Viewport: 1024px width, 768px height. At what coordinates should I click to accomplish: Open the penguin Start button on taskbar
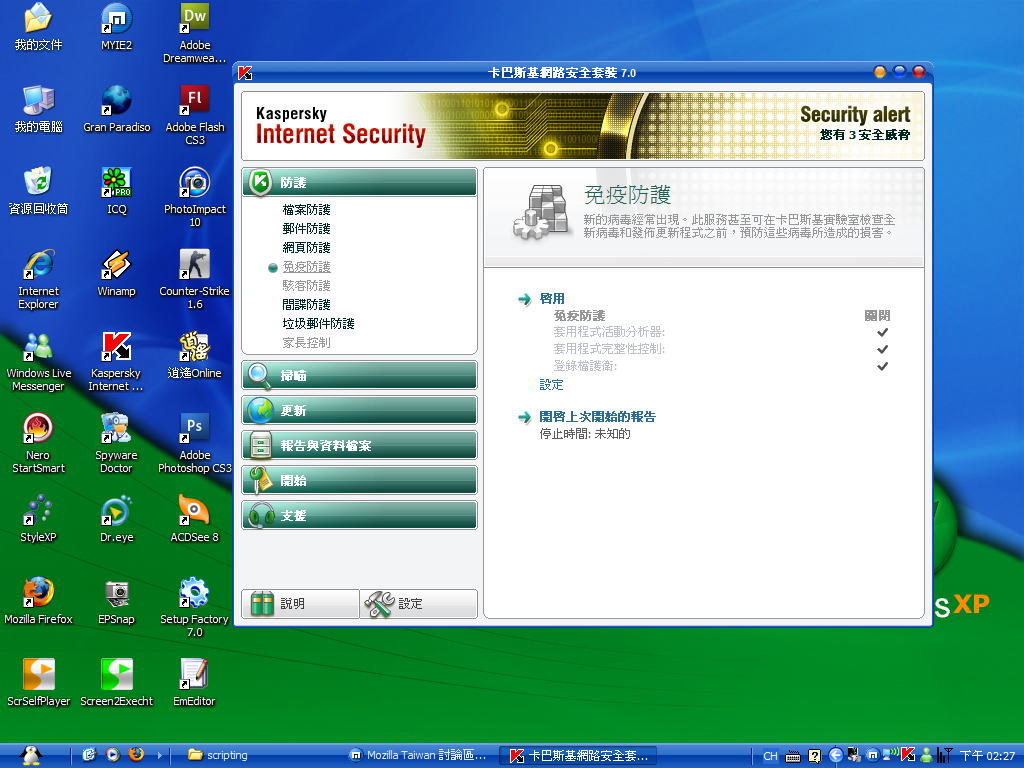click(x=31, y=756)
